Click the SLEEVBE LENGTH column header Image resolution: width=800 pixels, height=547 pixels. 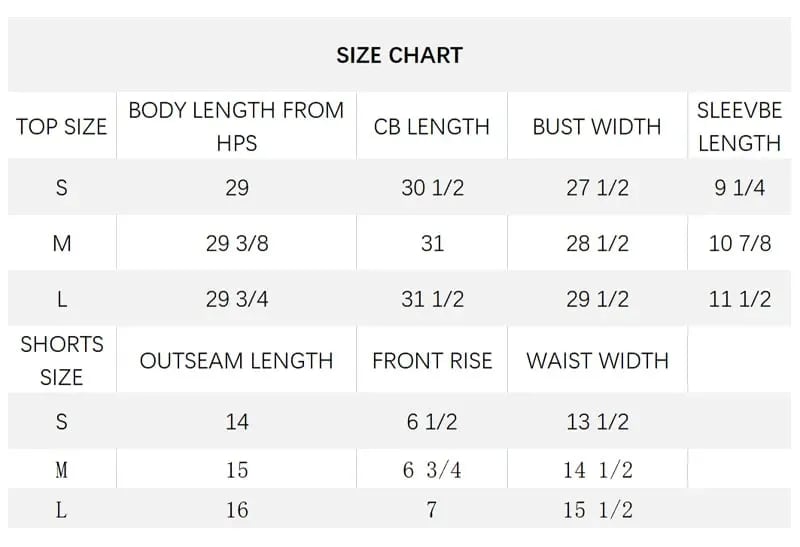click(739, 127)
